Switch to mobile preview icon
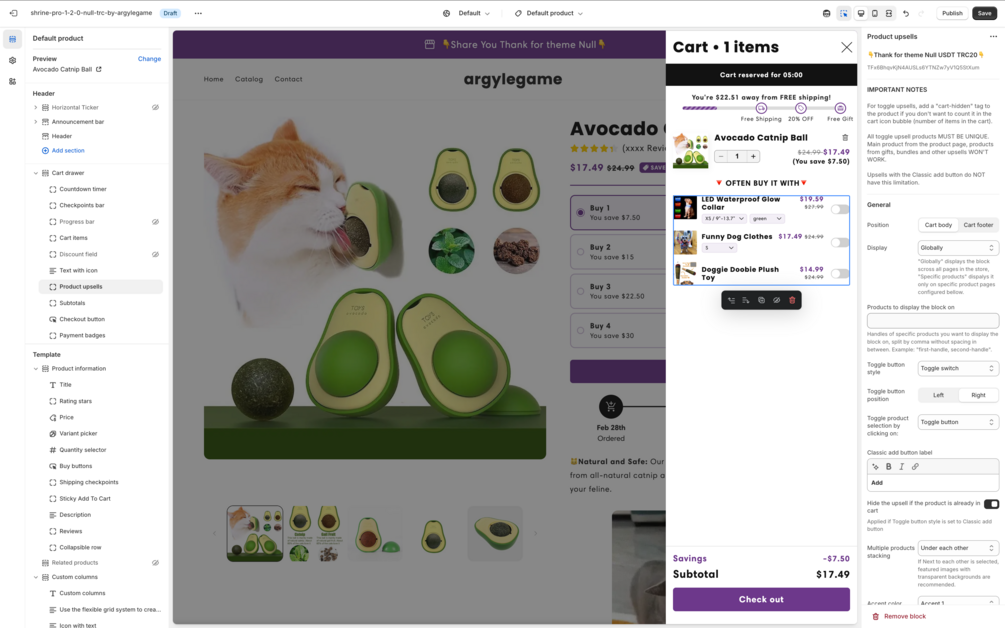 pyautogui.click(x=875, y=13)
